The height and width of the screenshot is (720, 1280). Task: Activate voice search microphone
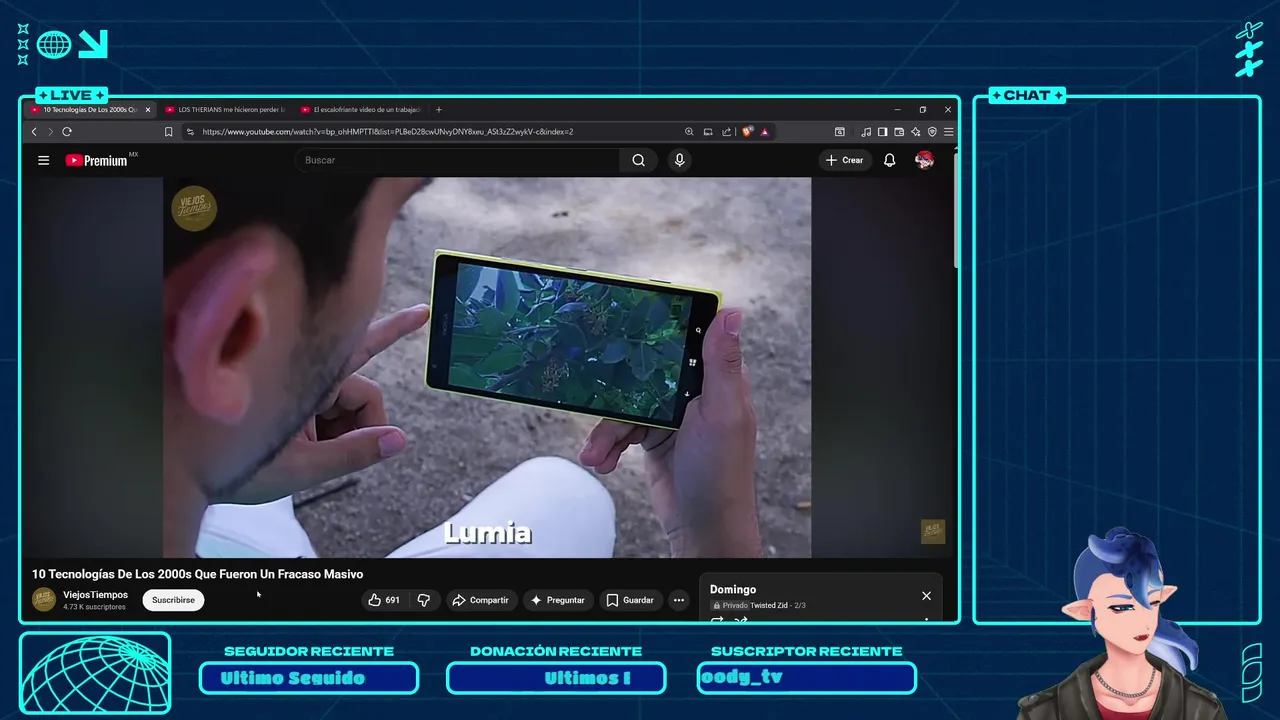coord(679,160)
